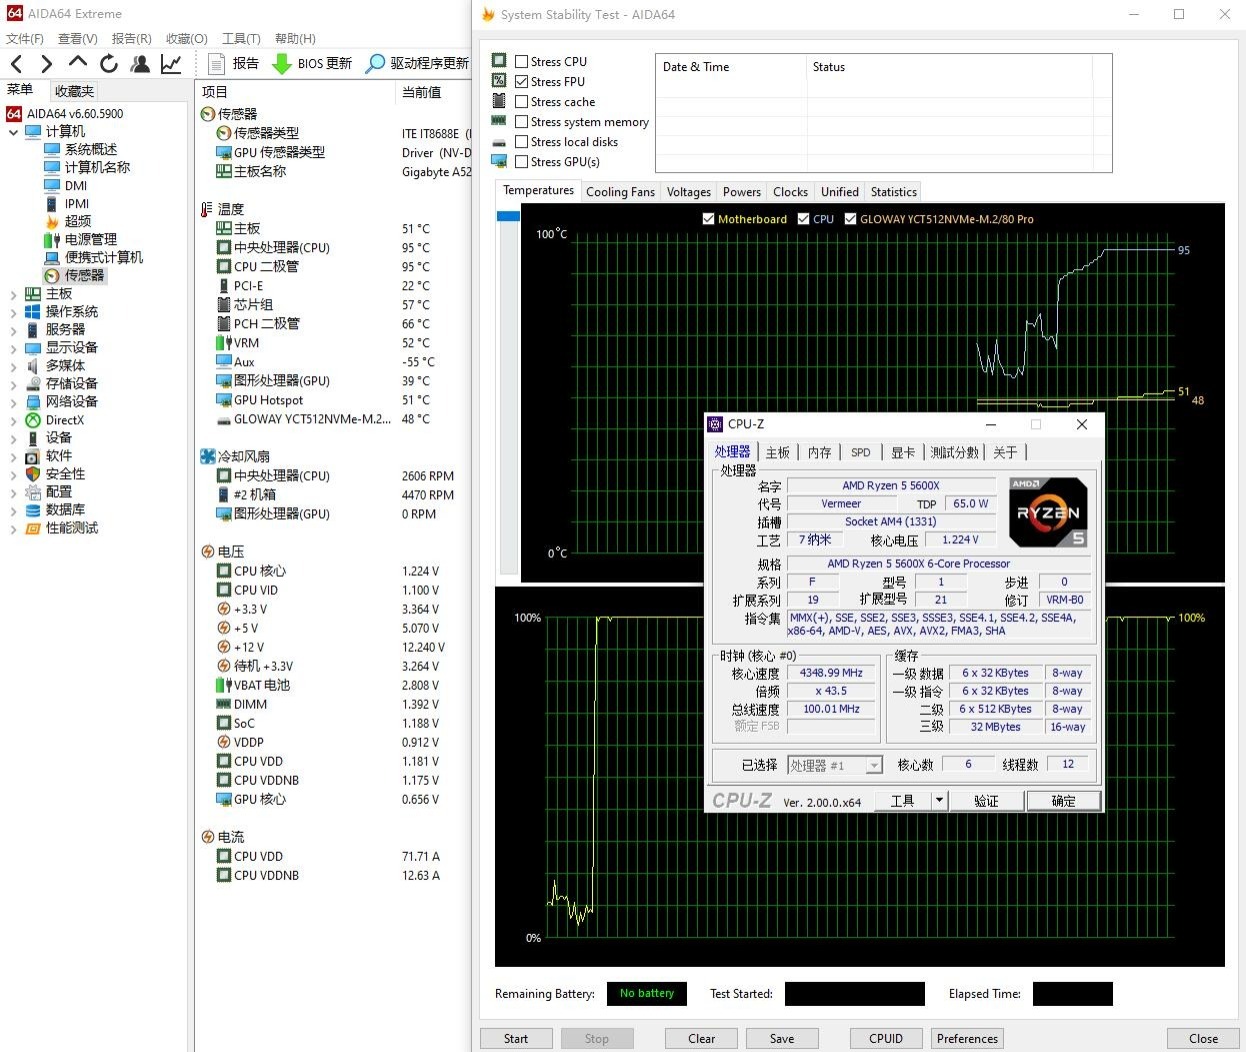
Task: Open the user icon in AIDA64 toolbar
Action: point(140,64)
